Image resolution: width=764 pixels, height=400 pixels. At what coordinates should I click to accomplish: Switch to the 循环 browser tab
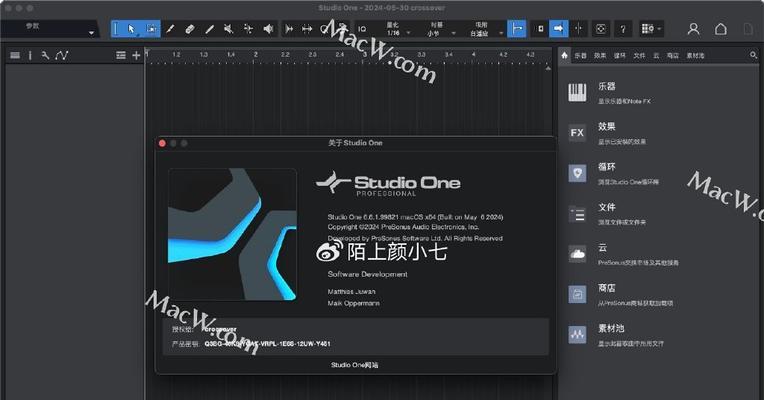(x=620, y=56)
